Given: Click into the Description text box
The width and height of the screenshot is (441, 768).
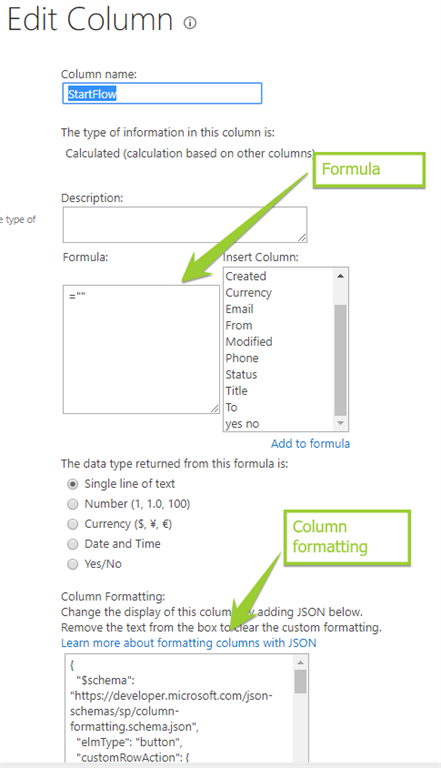Looking at the screenshot, I should click(185, 225).
